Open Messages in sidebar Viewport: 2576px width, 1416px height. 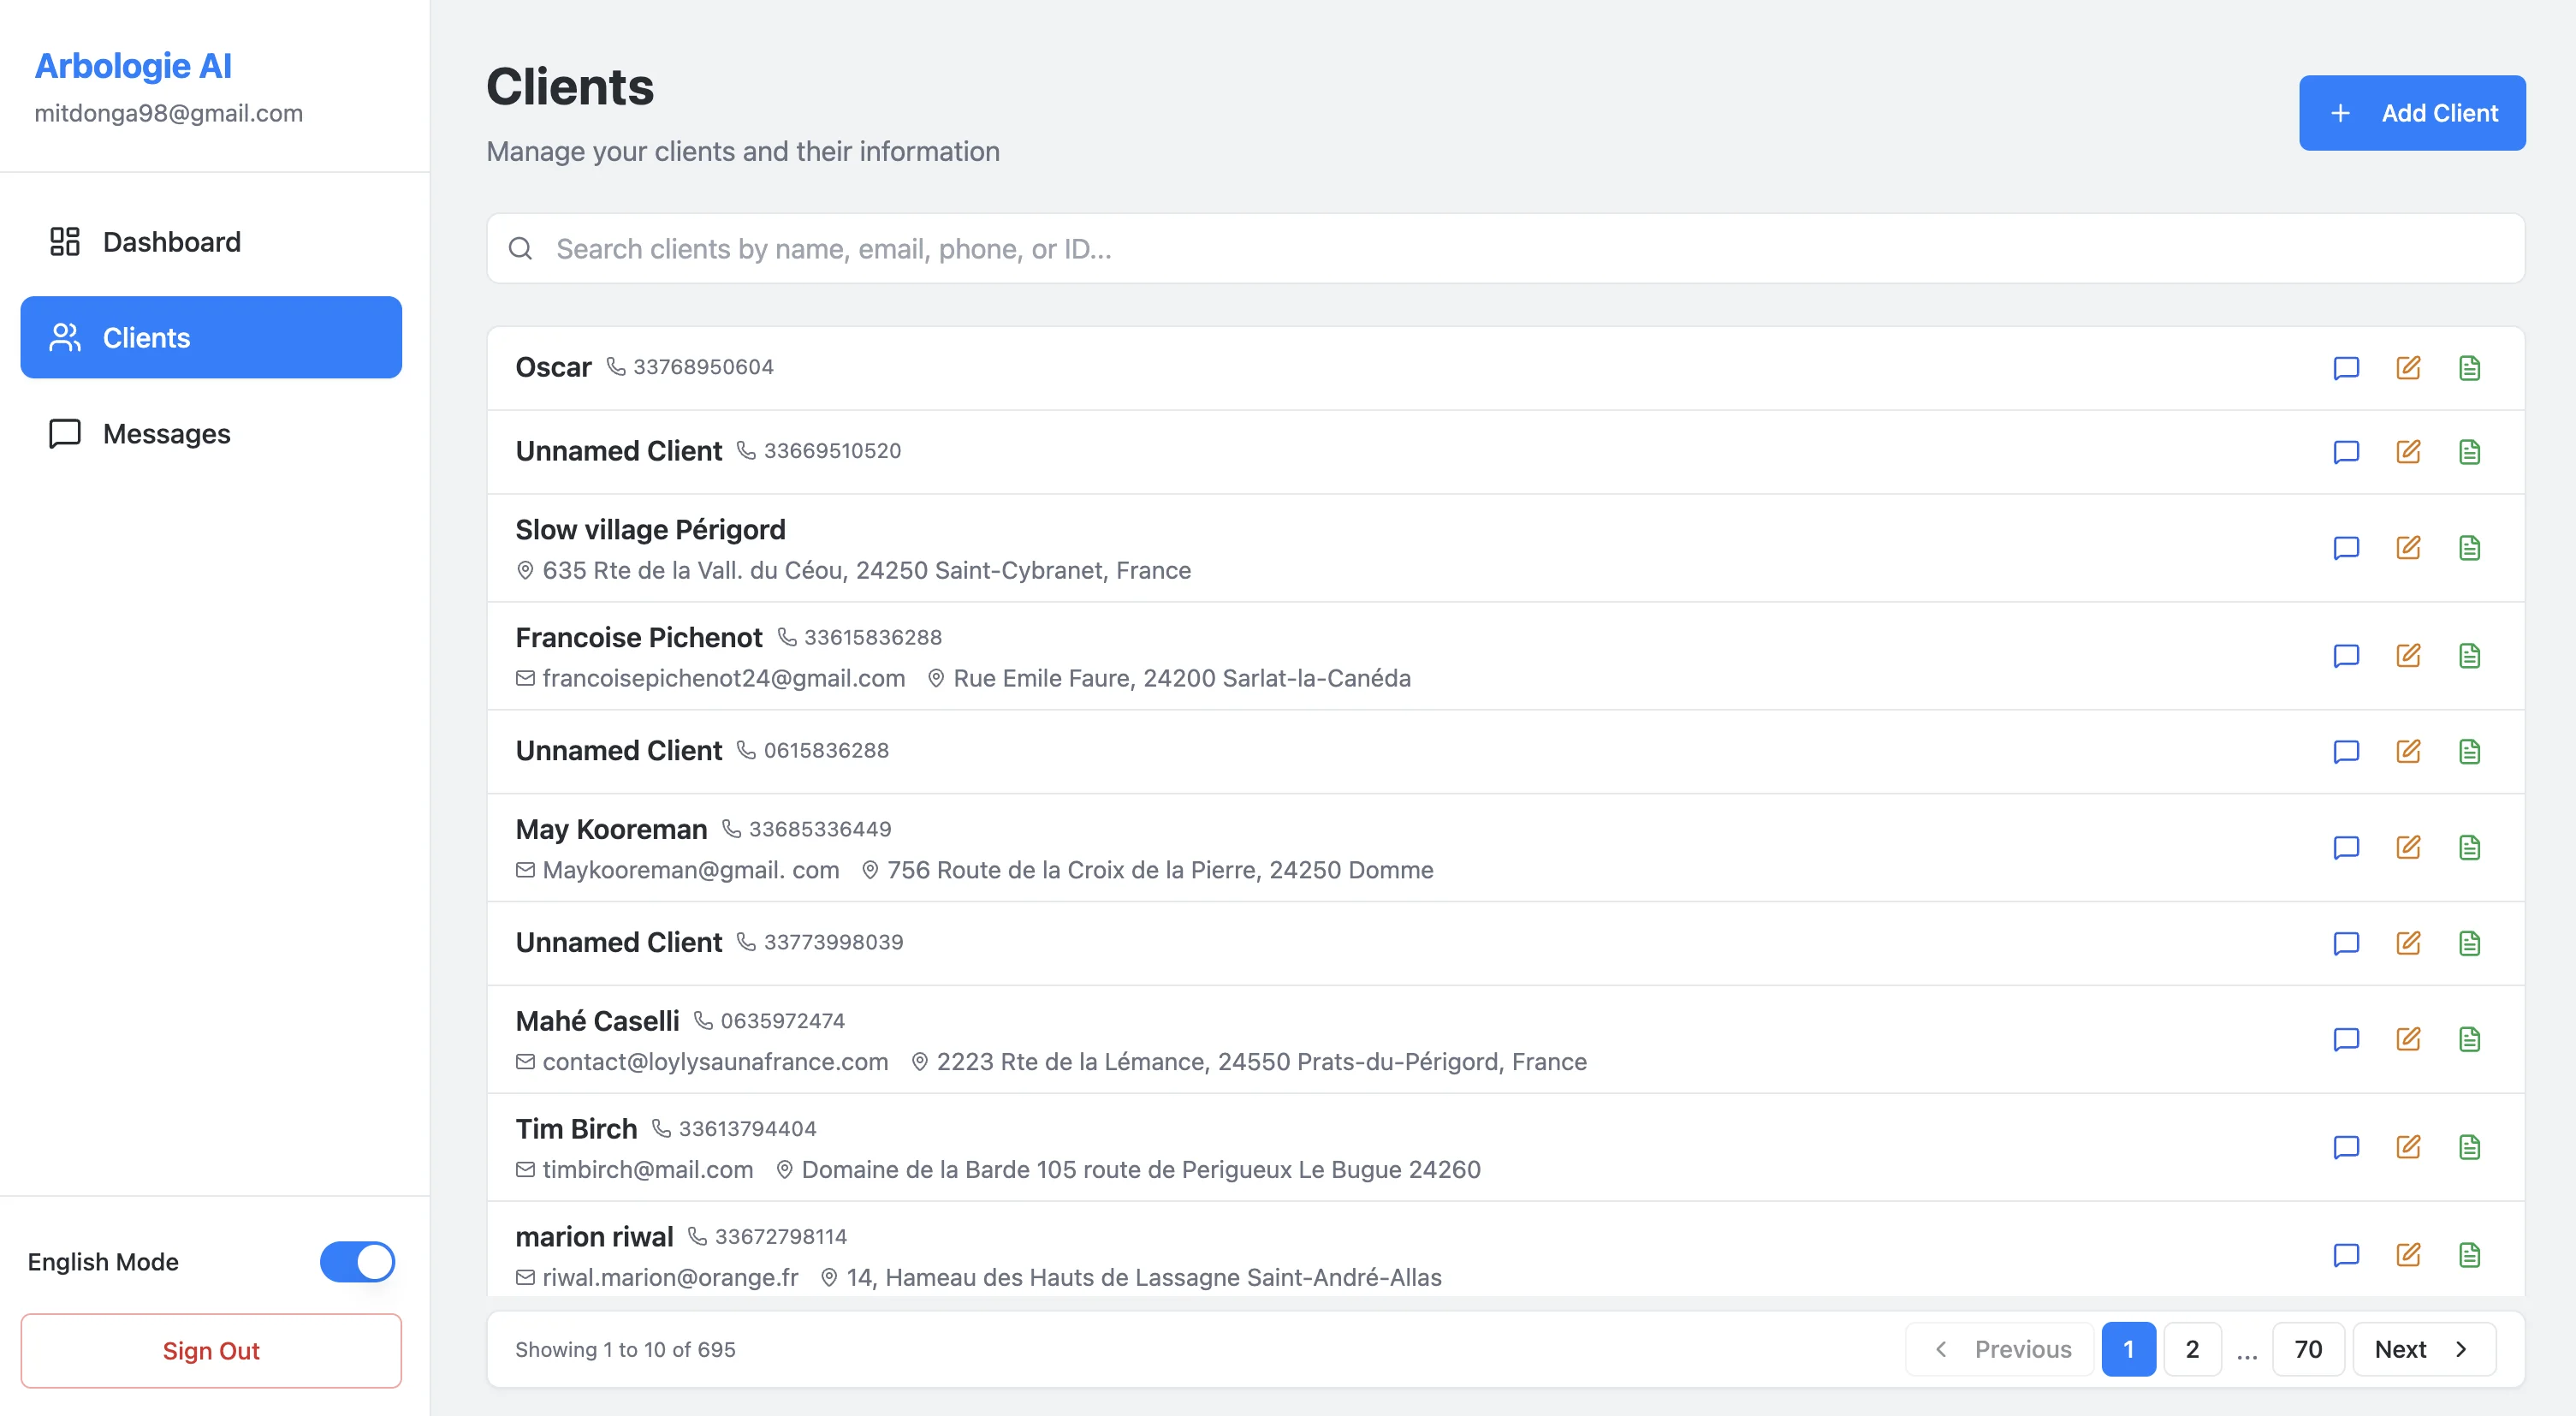(166, 434)
